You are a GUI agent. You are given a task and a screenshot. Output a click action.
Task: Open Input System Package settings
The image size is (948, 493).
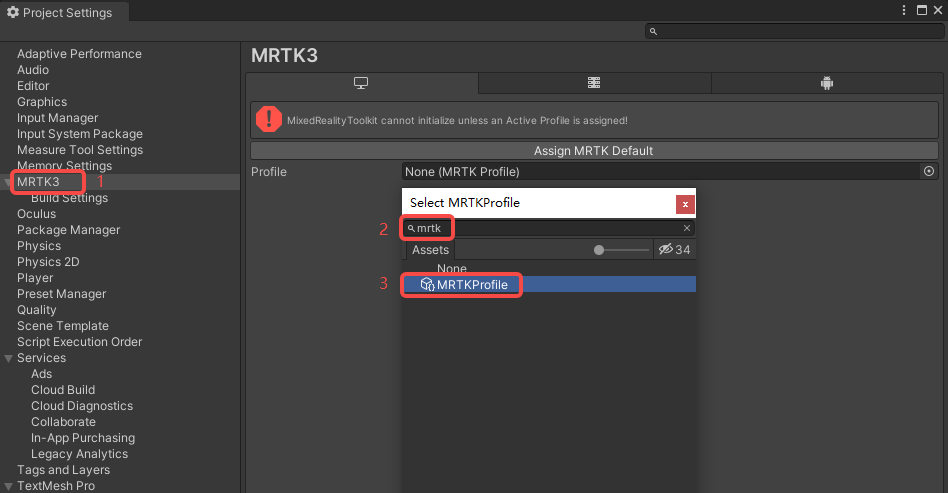click(80, 134)
